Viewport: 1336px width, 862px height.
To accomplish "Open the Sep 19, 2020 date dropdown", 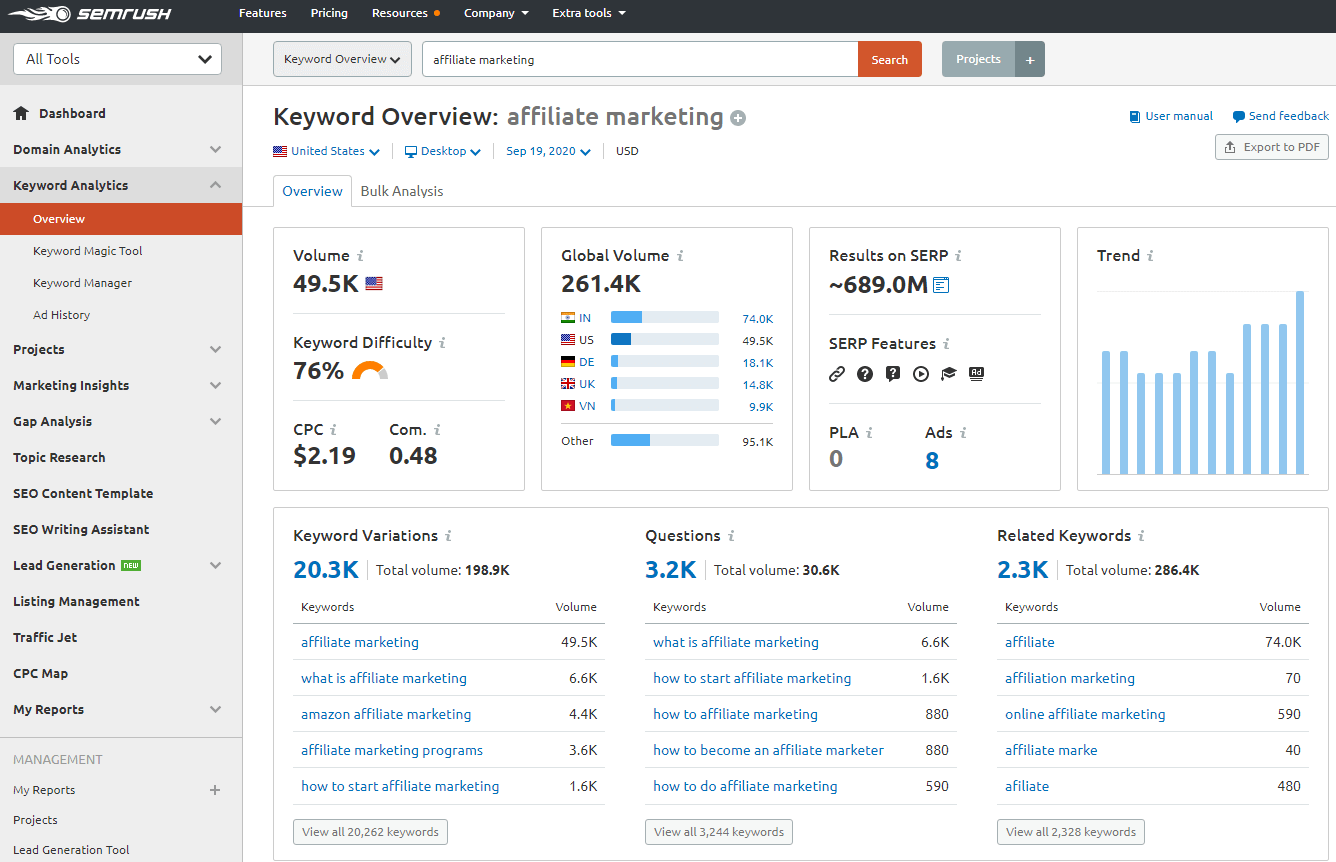I will coord(548,152).
